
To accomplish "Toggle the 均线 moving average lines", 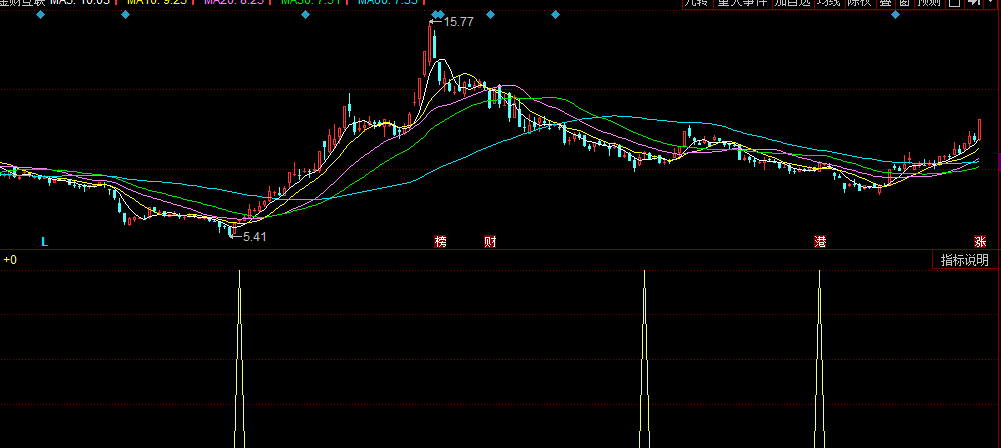I will click(x=828, y=4).
